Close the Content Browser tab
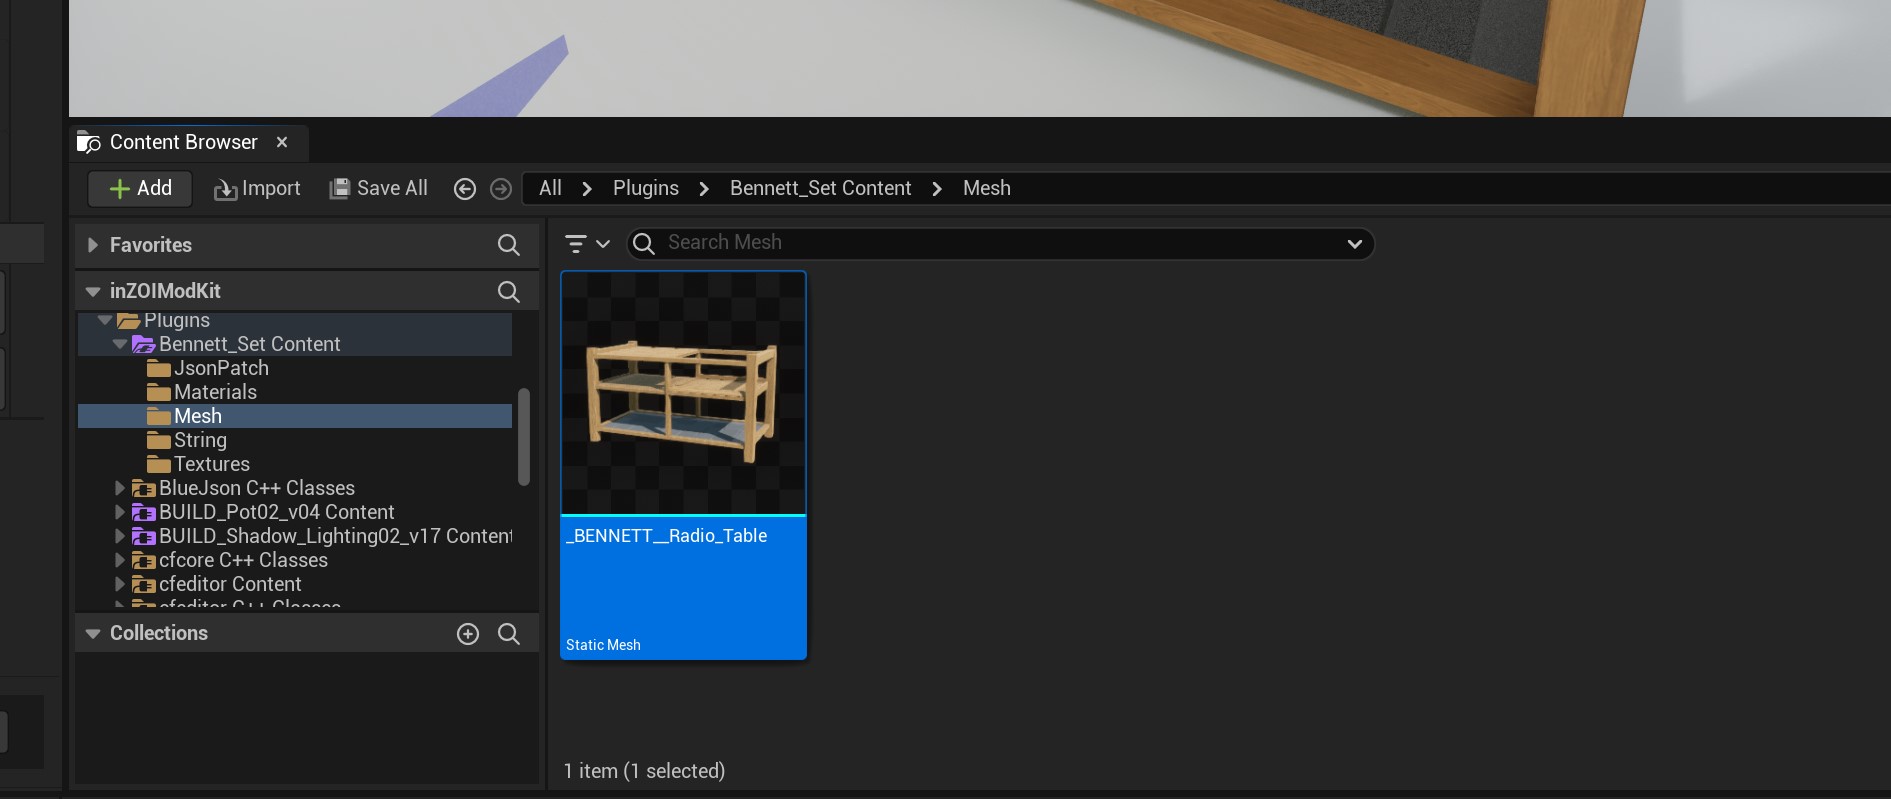 coord(282,142)
